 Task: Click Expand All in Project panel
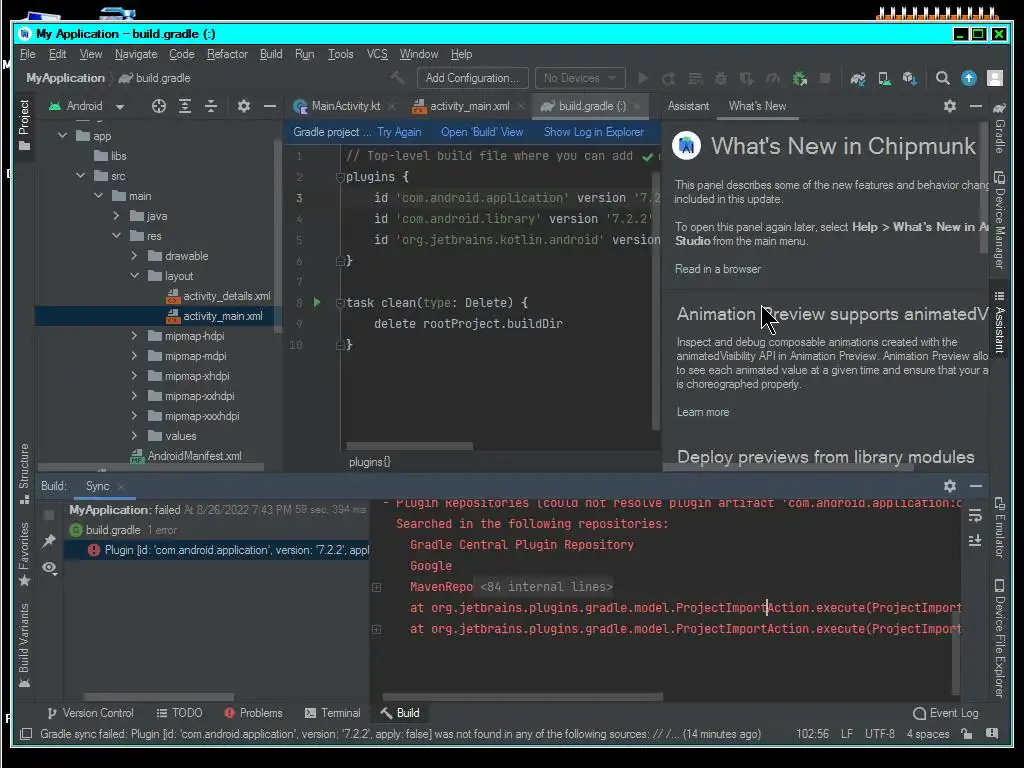[185, 106]
